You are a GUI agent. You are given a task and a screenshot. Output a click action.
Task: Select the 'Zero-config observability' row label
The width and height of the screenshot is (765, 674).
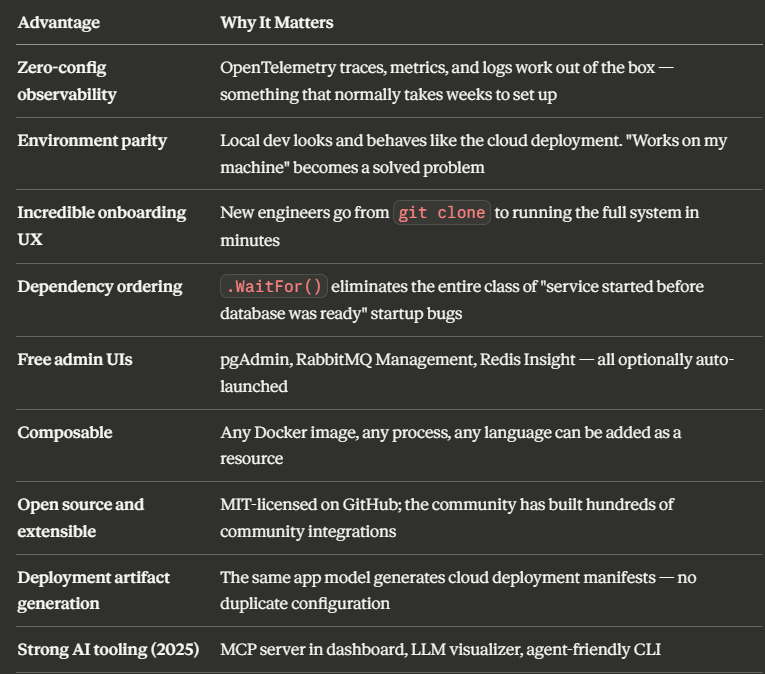click(67, 81)
